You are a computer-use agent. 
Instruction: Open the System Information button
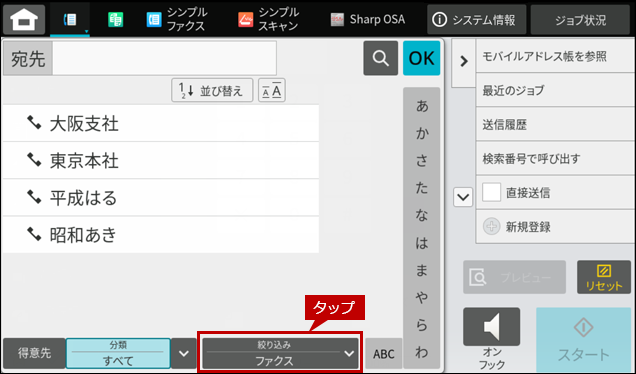[x=476, y=19]
